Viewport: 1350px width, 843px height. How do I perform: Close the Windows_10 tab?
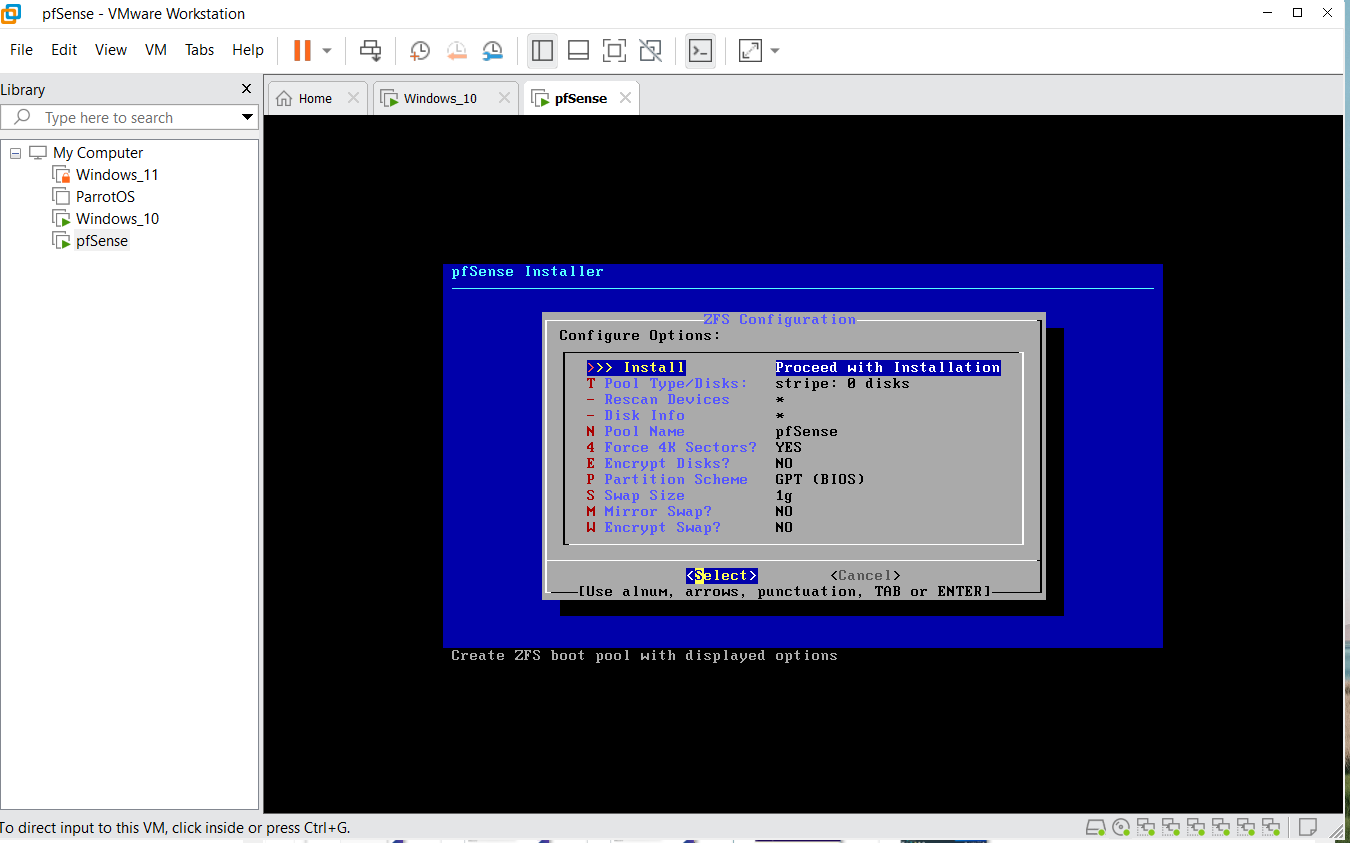tap(504, 98)
